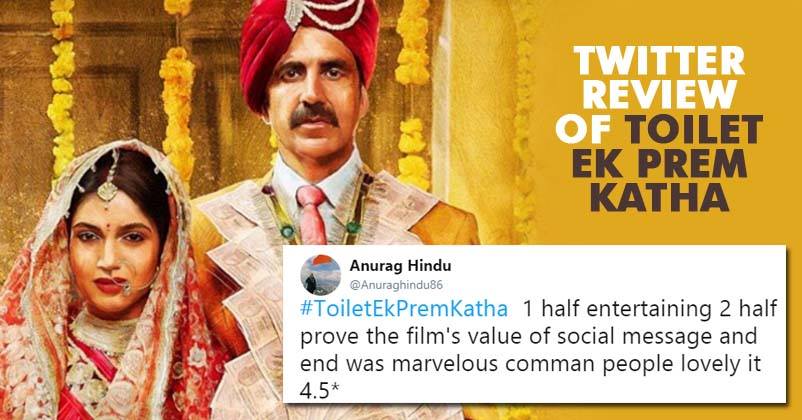Follow the #ToiletEkPremKatha hashtag link

[404, 309]
